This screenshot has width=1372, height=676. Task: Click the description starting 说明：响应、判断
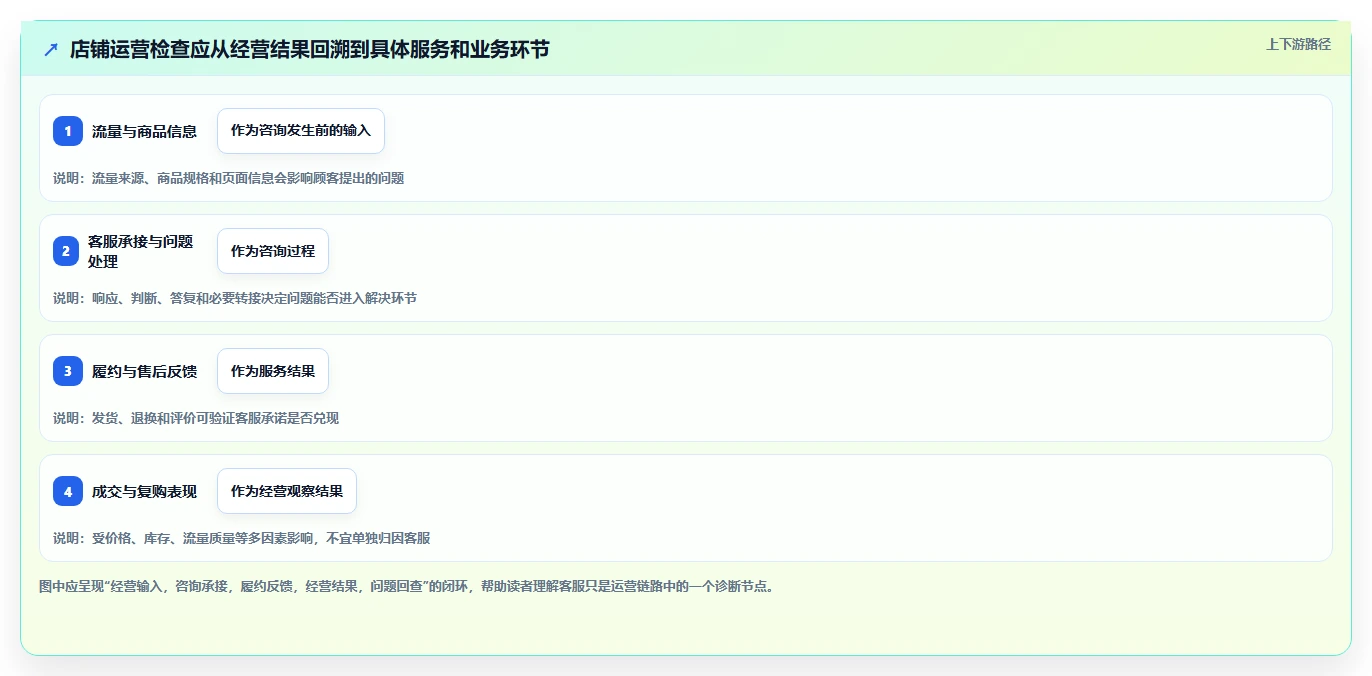[235, 298]
